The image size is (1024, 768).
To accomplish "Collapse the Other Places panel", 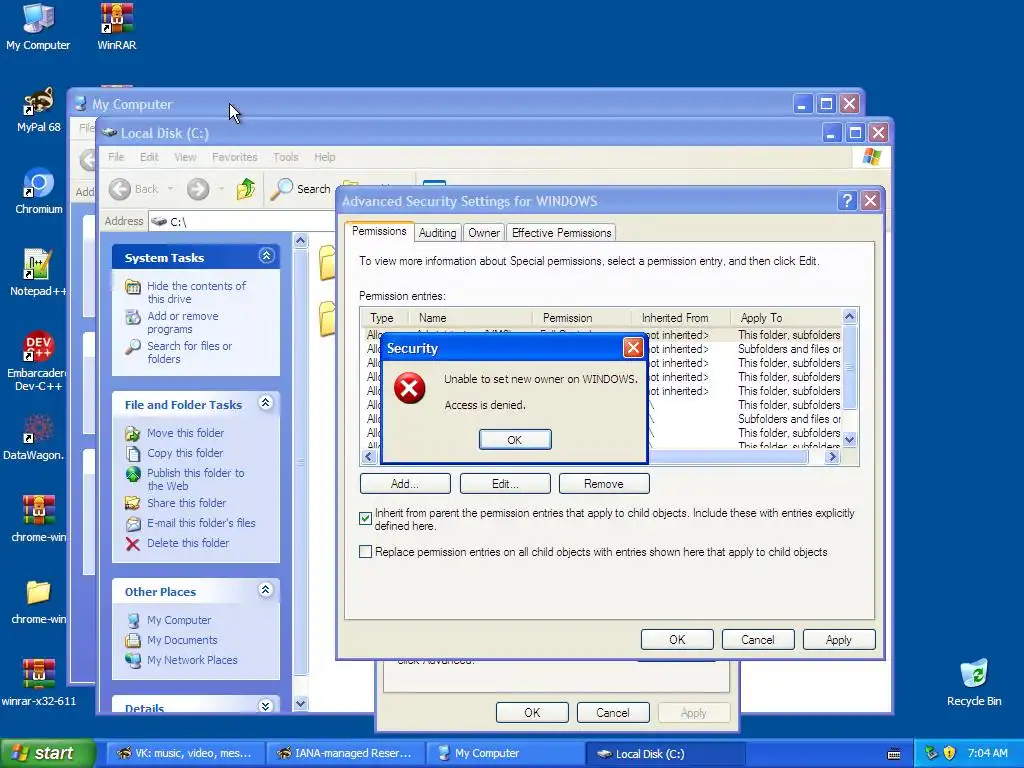I will [x=266, y=590].
